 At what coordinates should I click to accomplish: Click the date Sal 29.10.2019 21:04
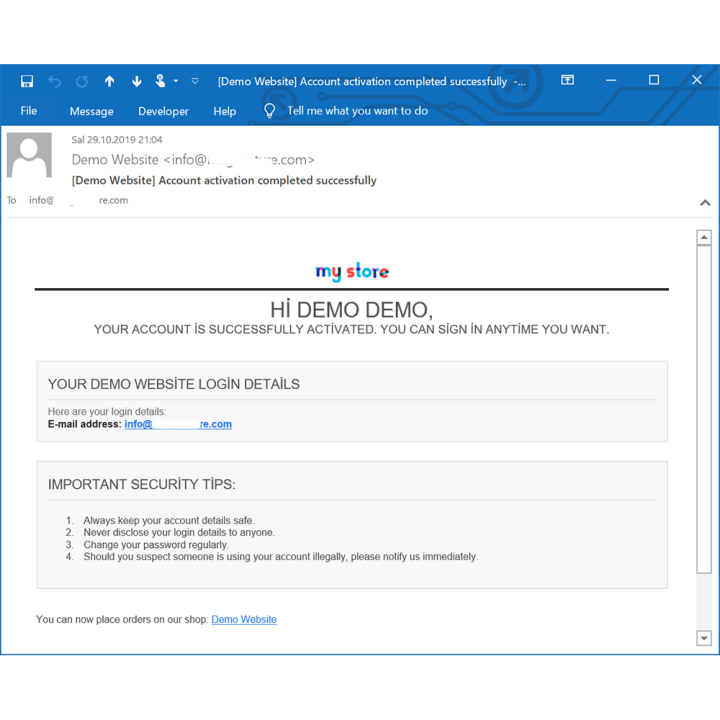pyautogui.click(x=117, y=140)
